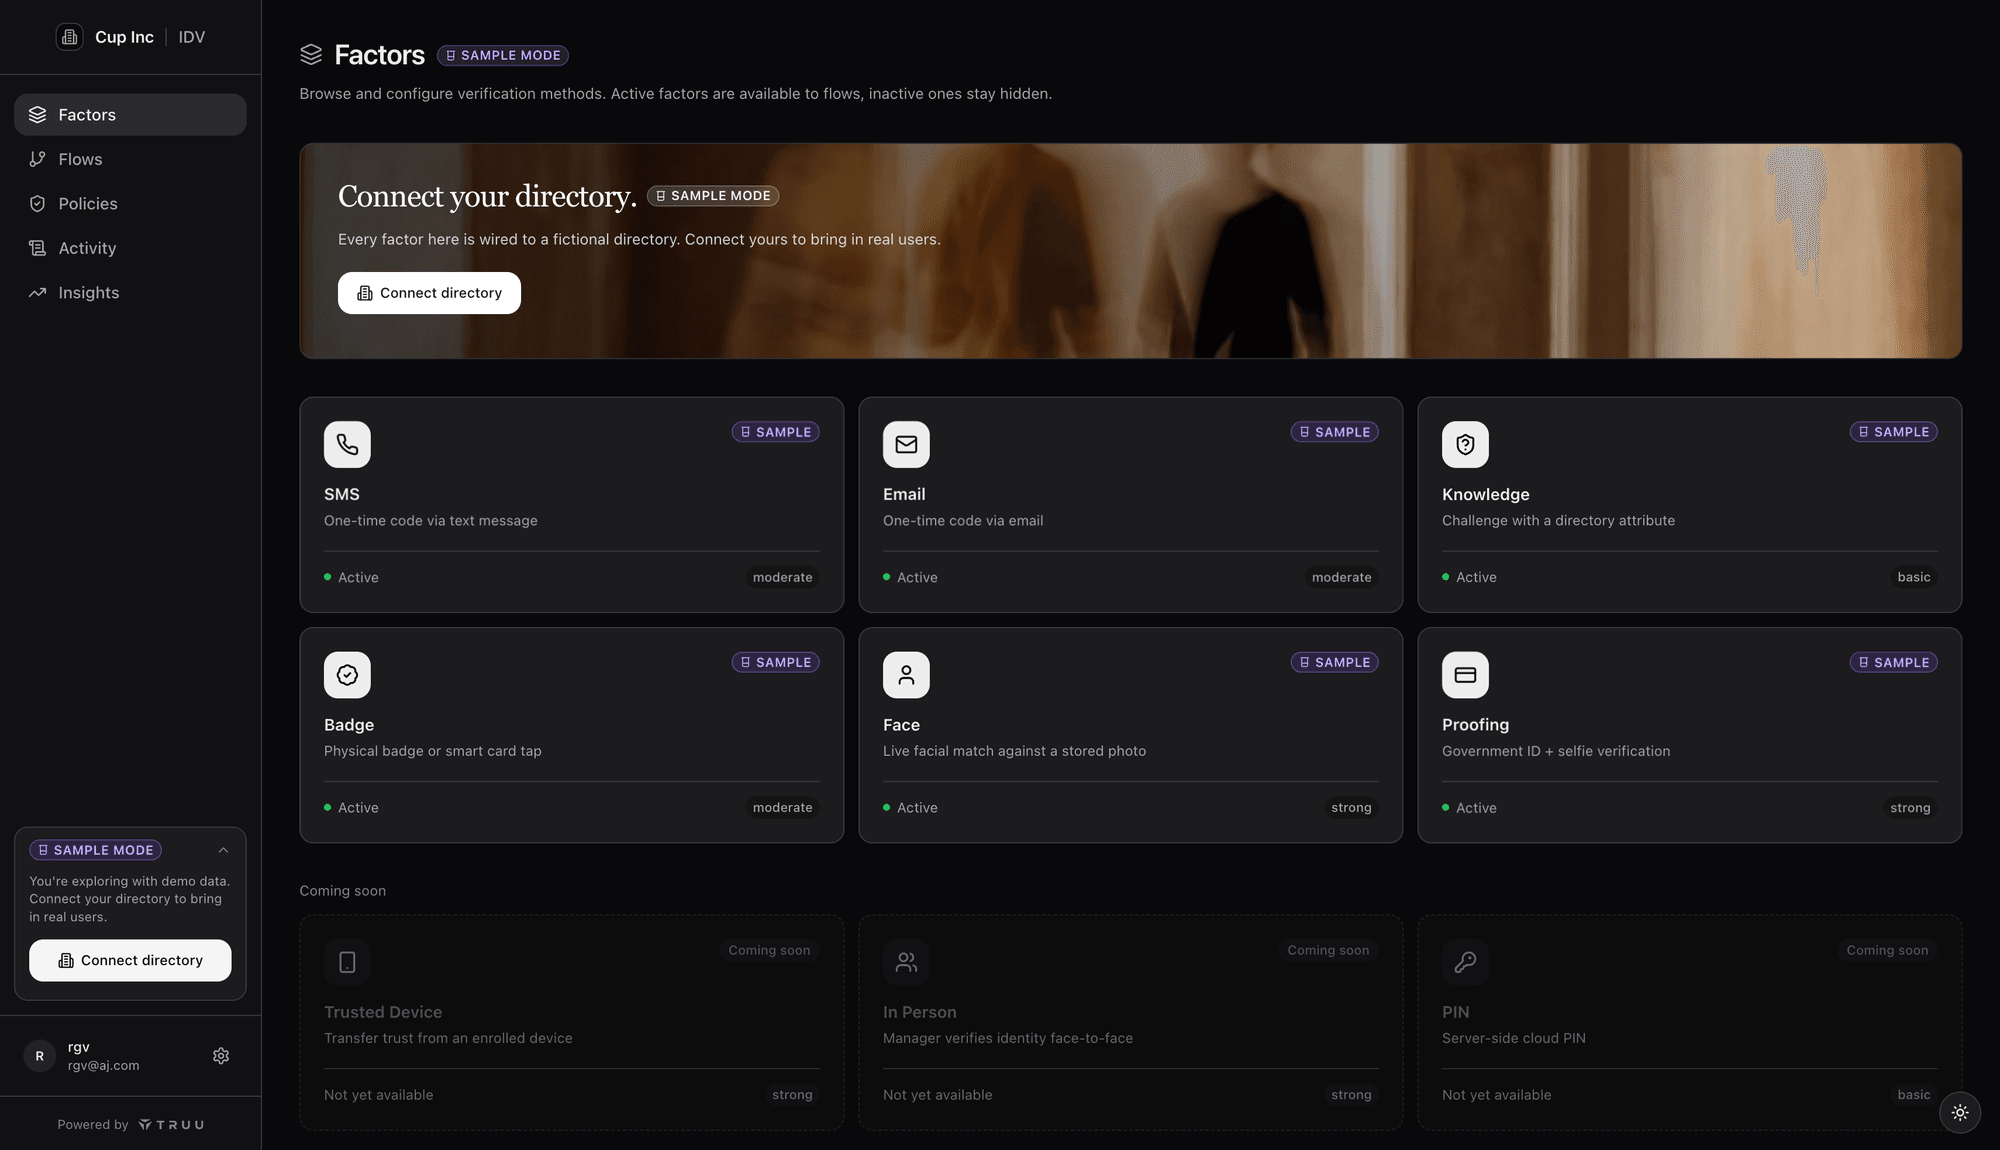This screenshot has width=2000, height=1150.
Task: Click strong strength label on Face card
Action: 1351,807
